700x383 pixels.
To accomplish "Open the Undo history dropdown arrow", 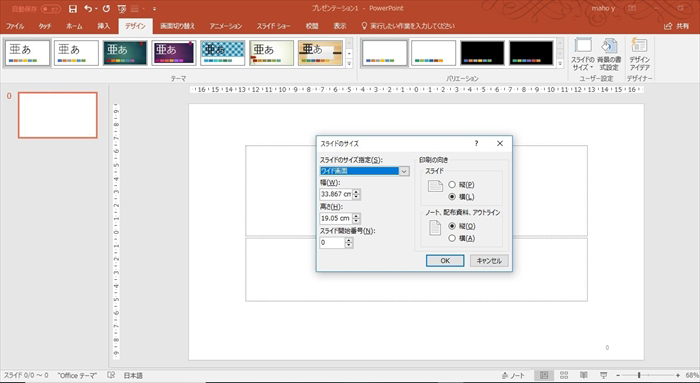I will point(96,9).
